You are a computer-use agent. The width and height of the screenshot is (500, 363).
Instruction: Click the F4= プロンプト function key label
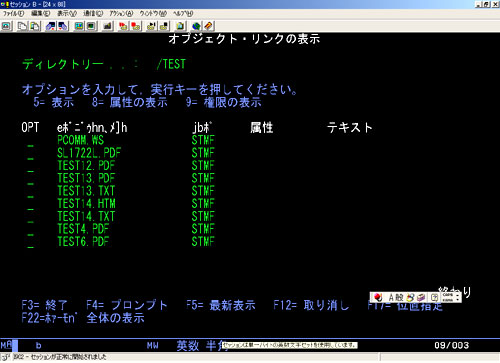coord(127,305)
